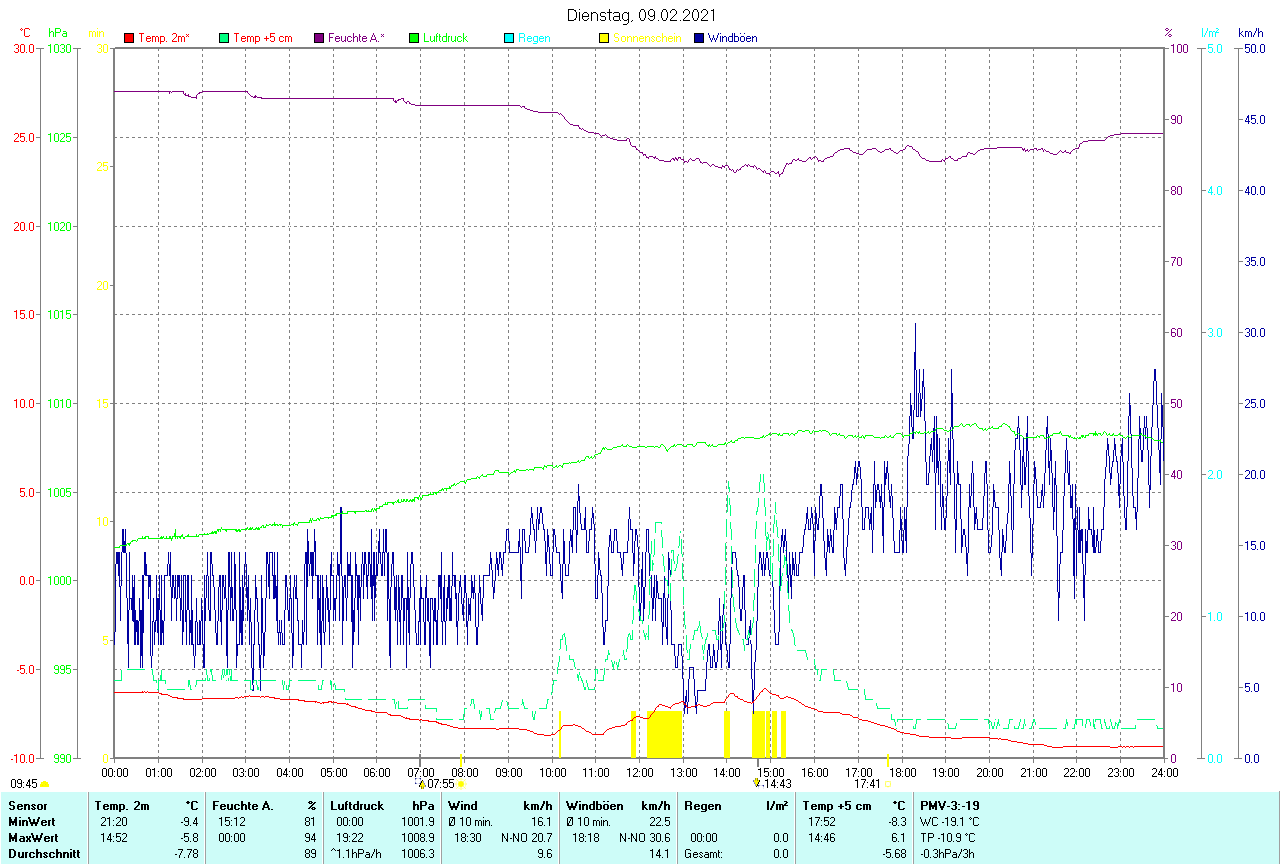The height and width of the screenshot is (864, 1280).
Task: Click the 'Feuchte A.' column header in the table
Action: click(x=241, y=805)
